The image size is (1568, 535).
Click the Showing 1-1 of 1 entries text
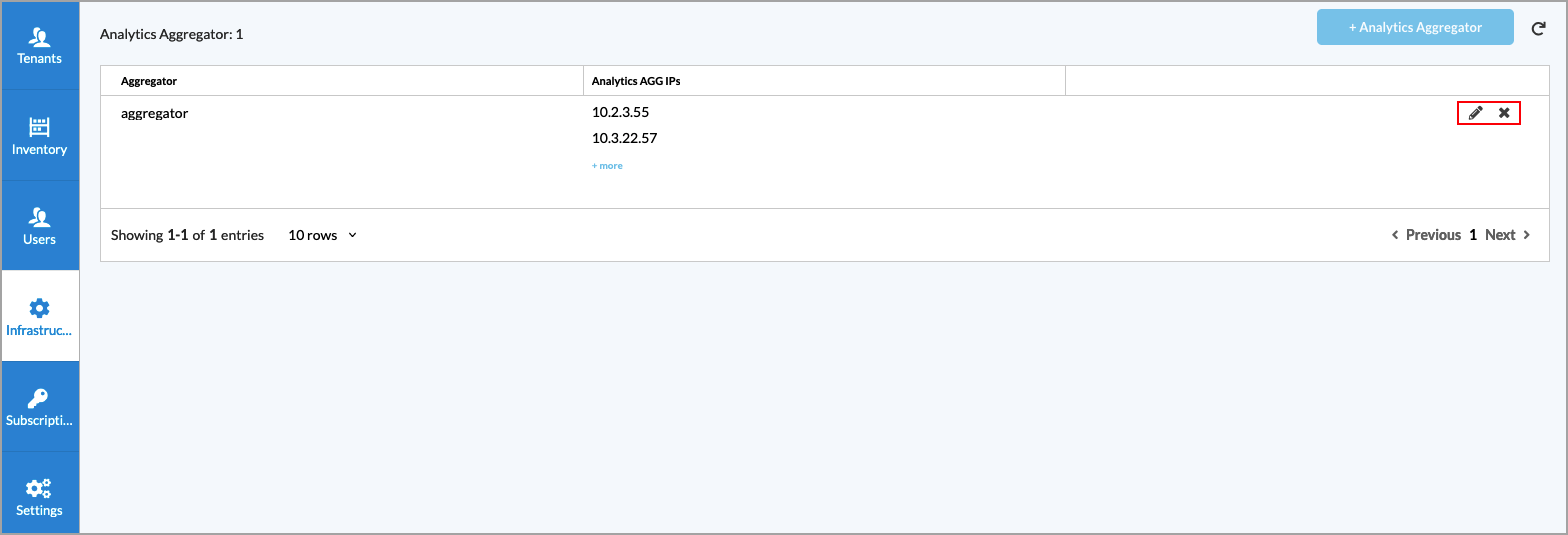pyautogui.click(x=187, y=235)
